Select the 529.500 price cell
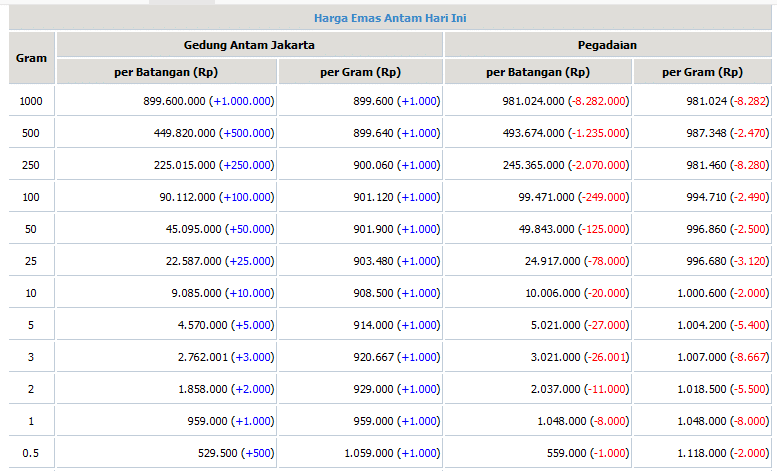 (x=166, y=453)
